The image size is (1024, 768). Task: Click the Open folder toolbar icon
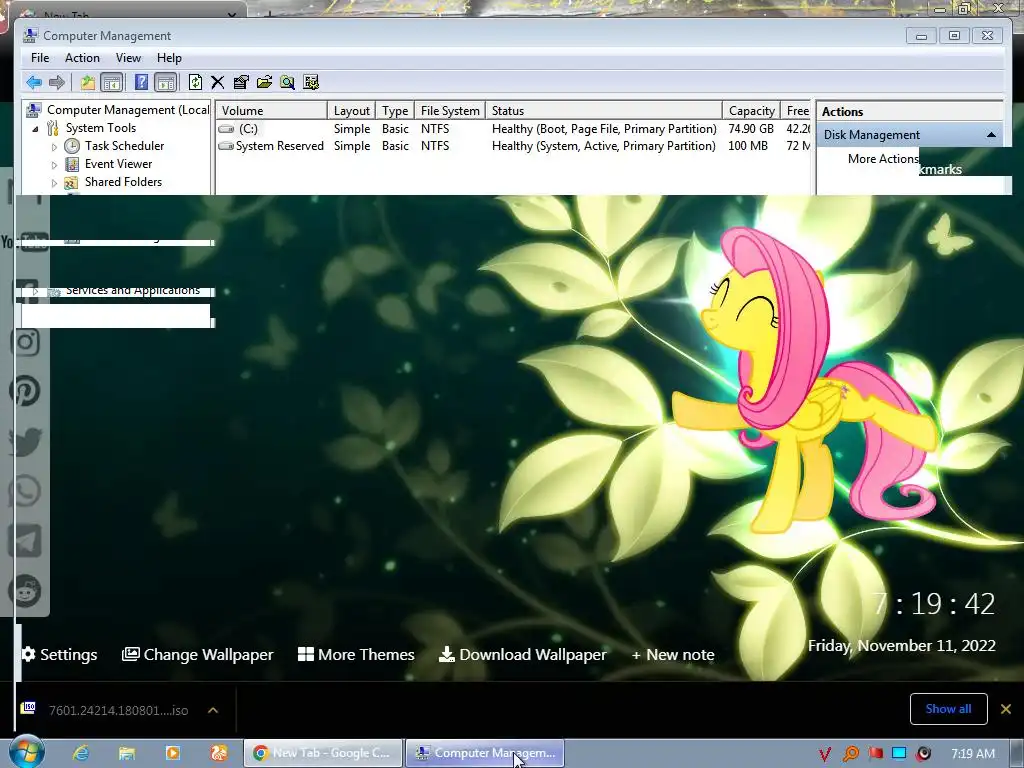tap(264, 82)
